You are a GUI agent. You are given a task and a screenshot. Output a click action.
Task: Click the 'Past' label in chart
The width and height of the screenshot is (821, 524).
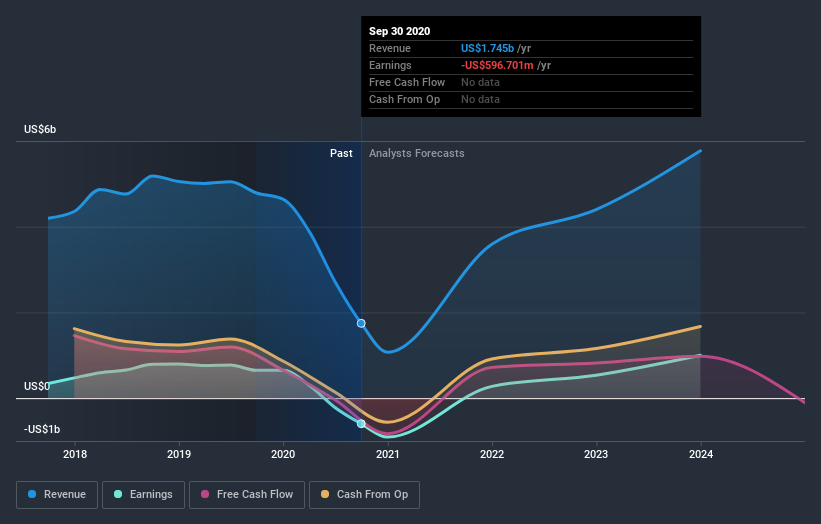click(341, 153)
